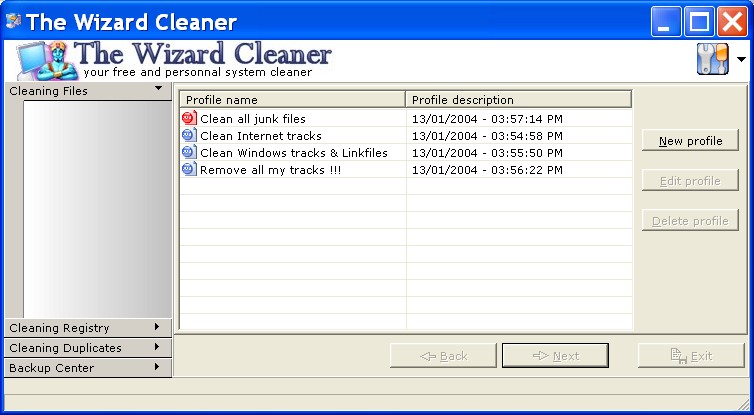The height and width of the screenshot is (415, 754).
Task: Close The Wizard Cleaner window
Action: [x=732, y=22]
